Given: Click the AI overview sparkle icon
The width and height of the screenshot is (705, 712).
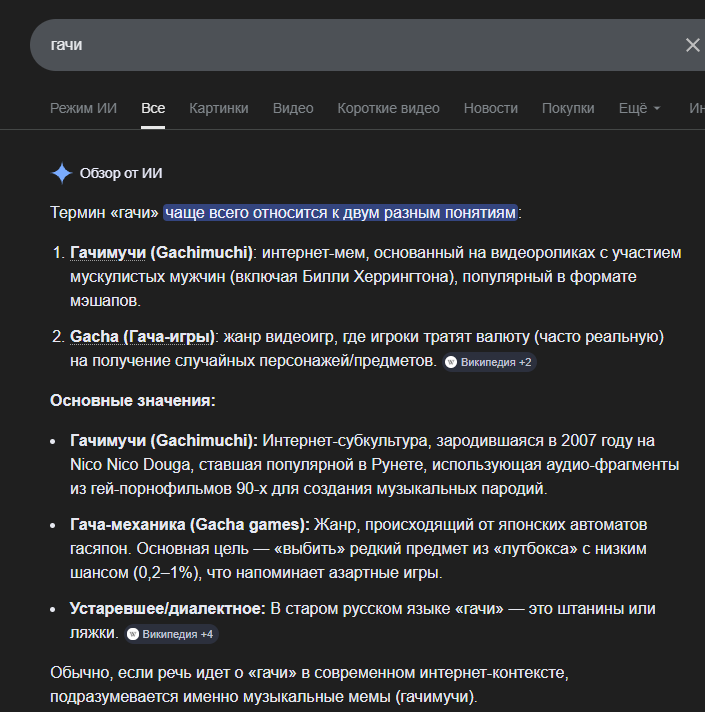Looking at the screenshot, I should 61,173.
